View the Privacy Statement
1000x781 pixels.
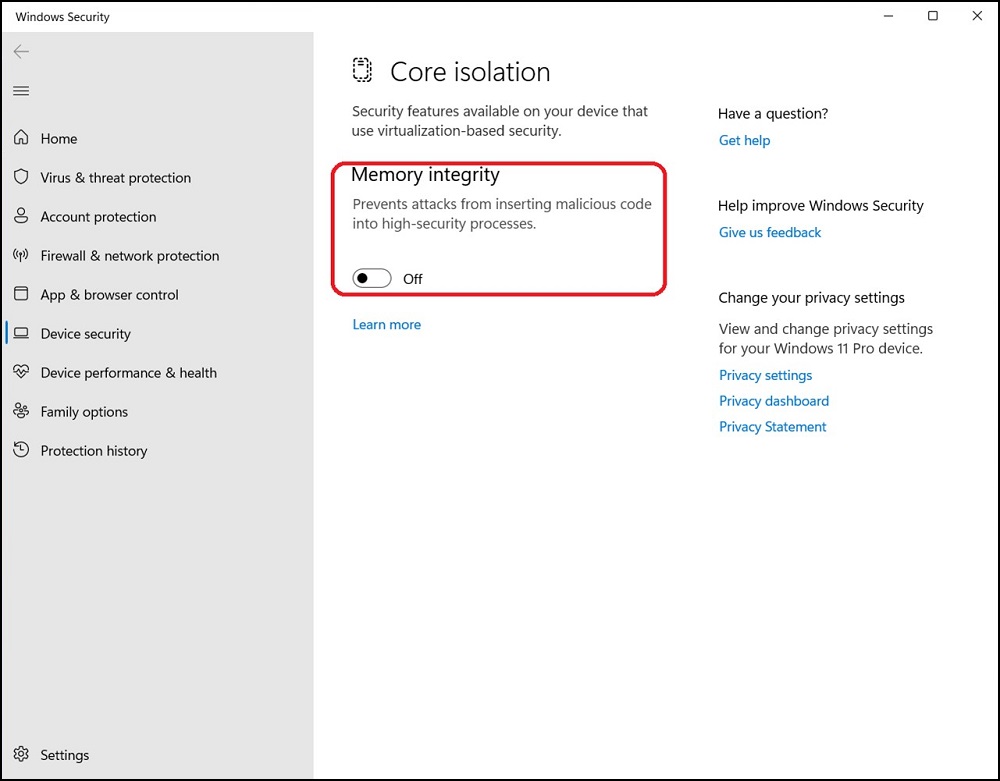point(772,426)
